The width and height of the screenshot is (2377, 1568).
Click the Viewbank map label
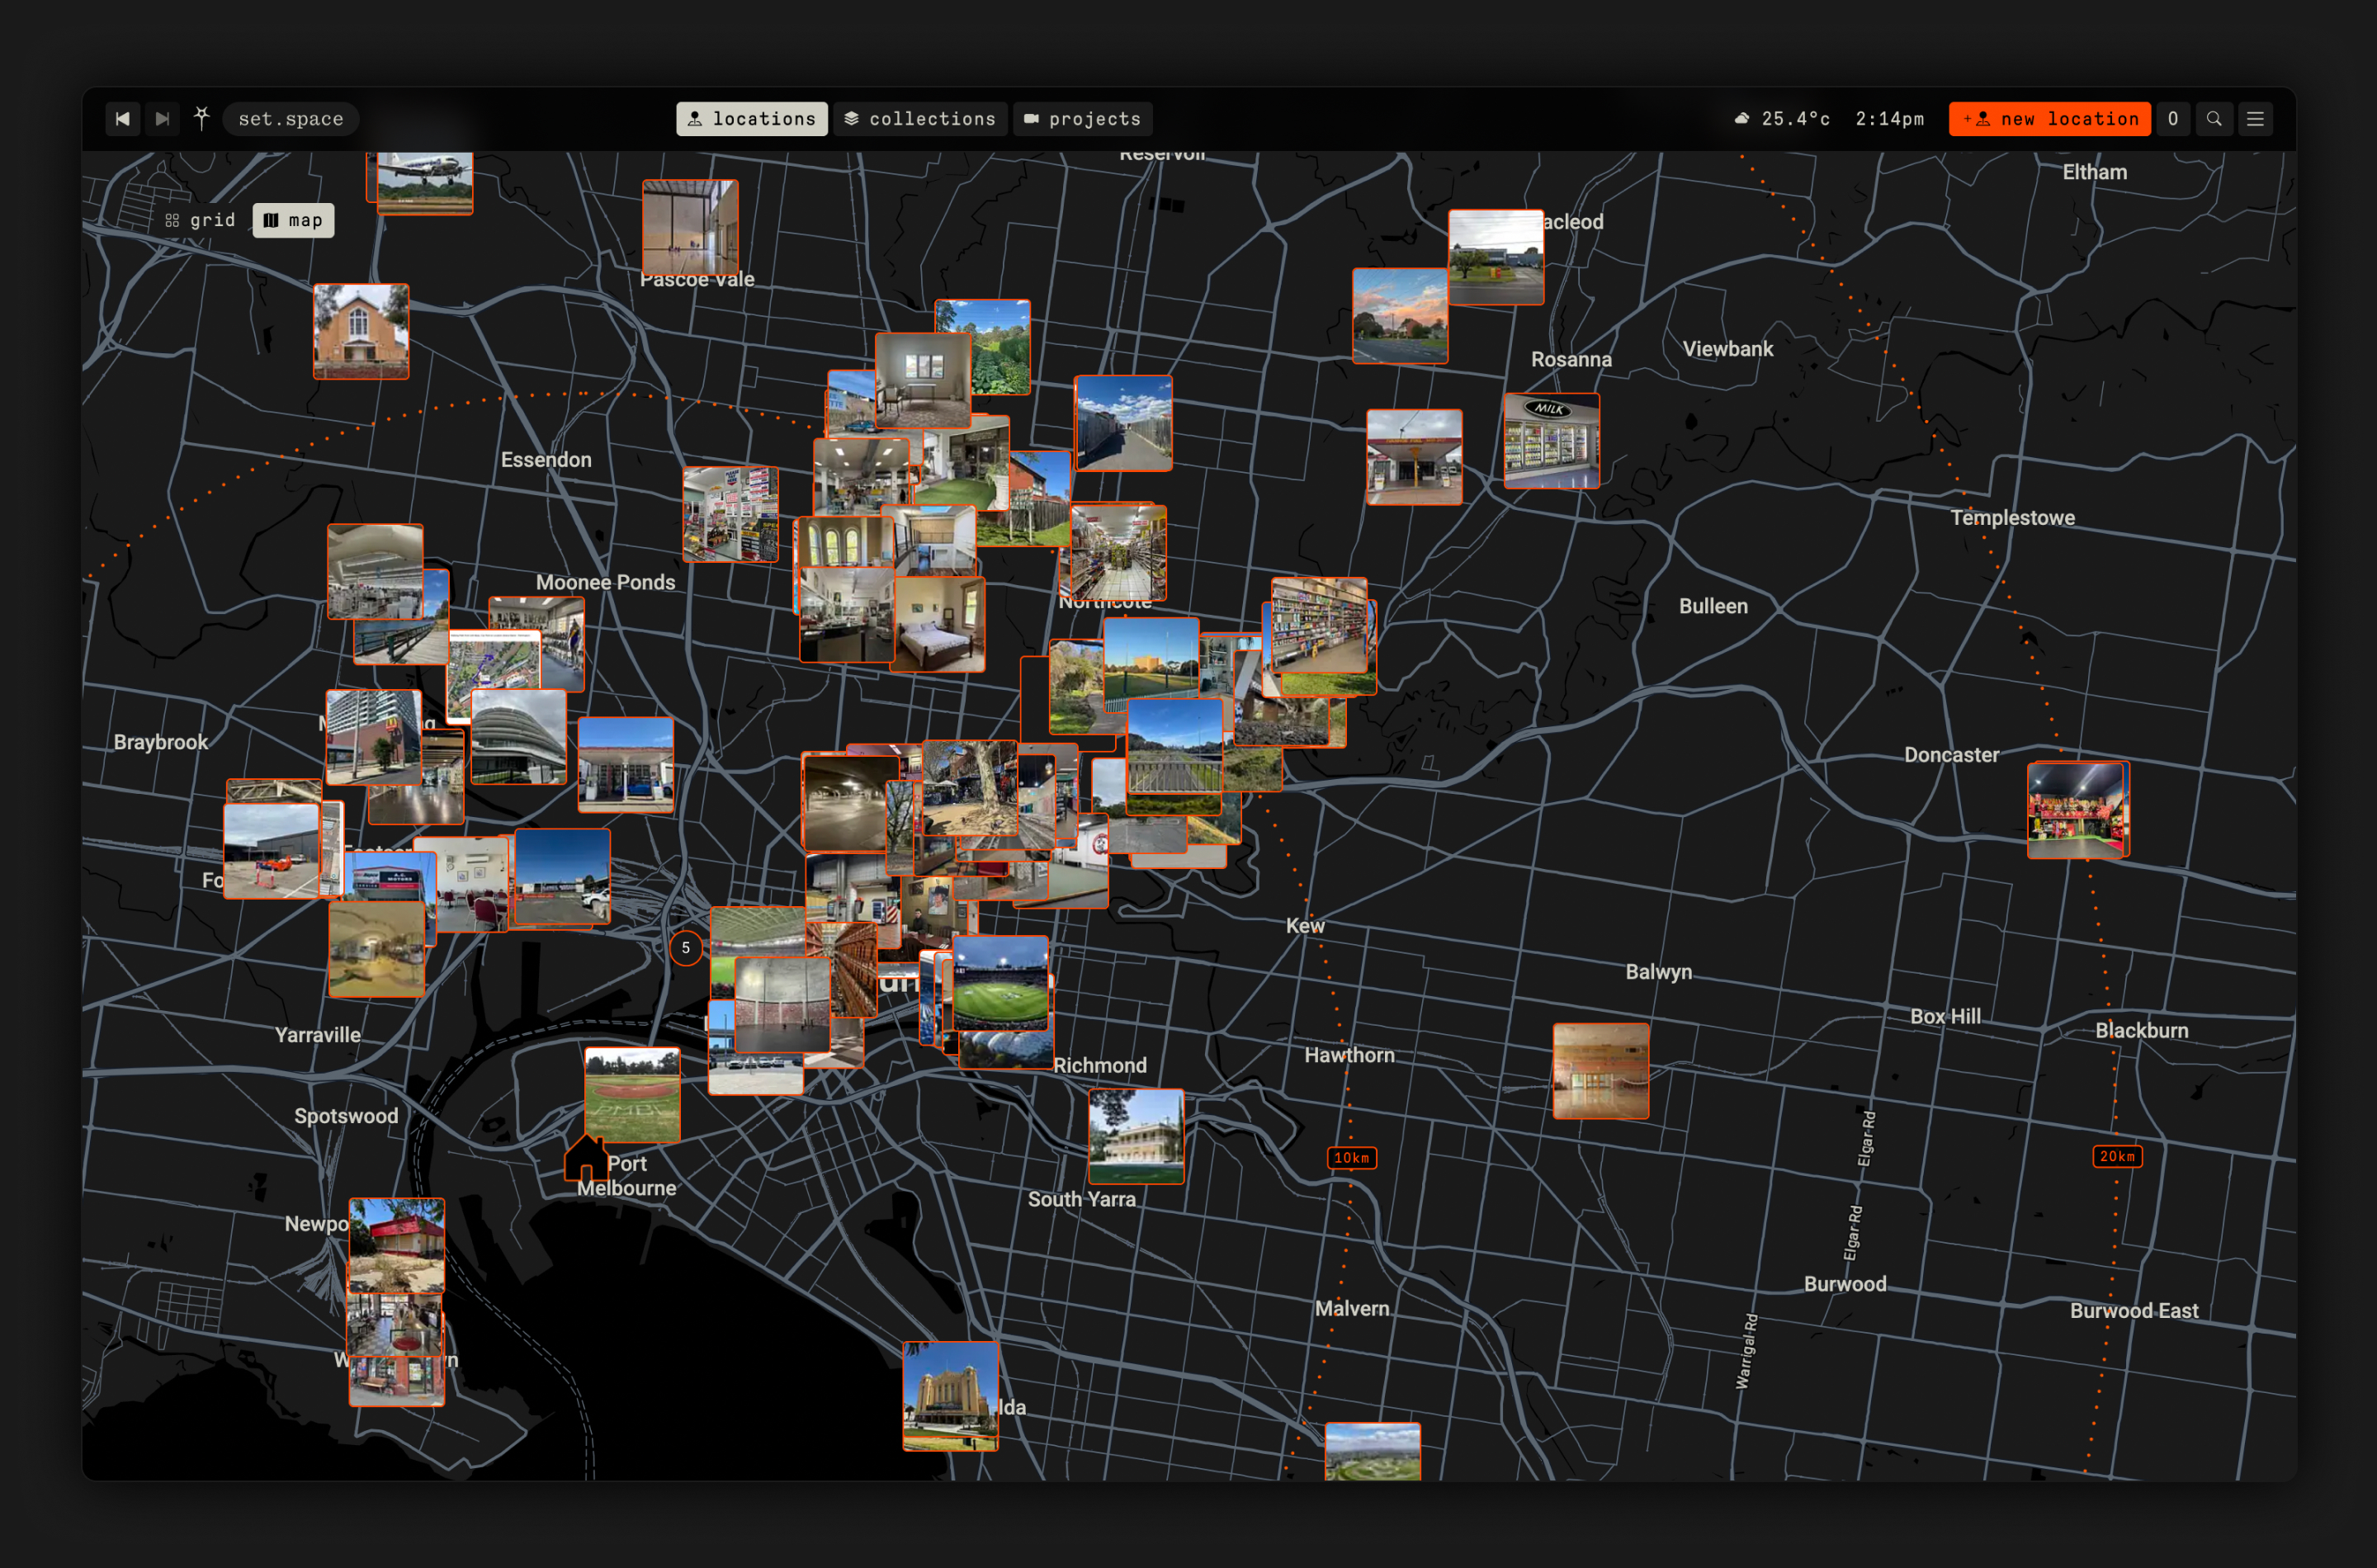point(1728,349)
